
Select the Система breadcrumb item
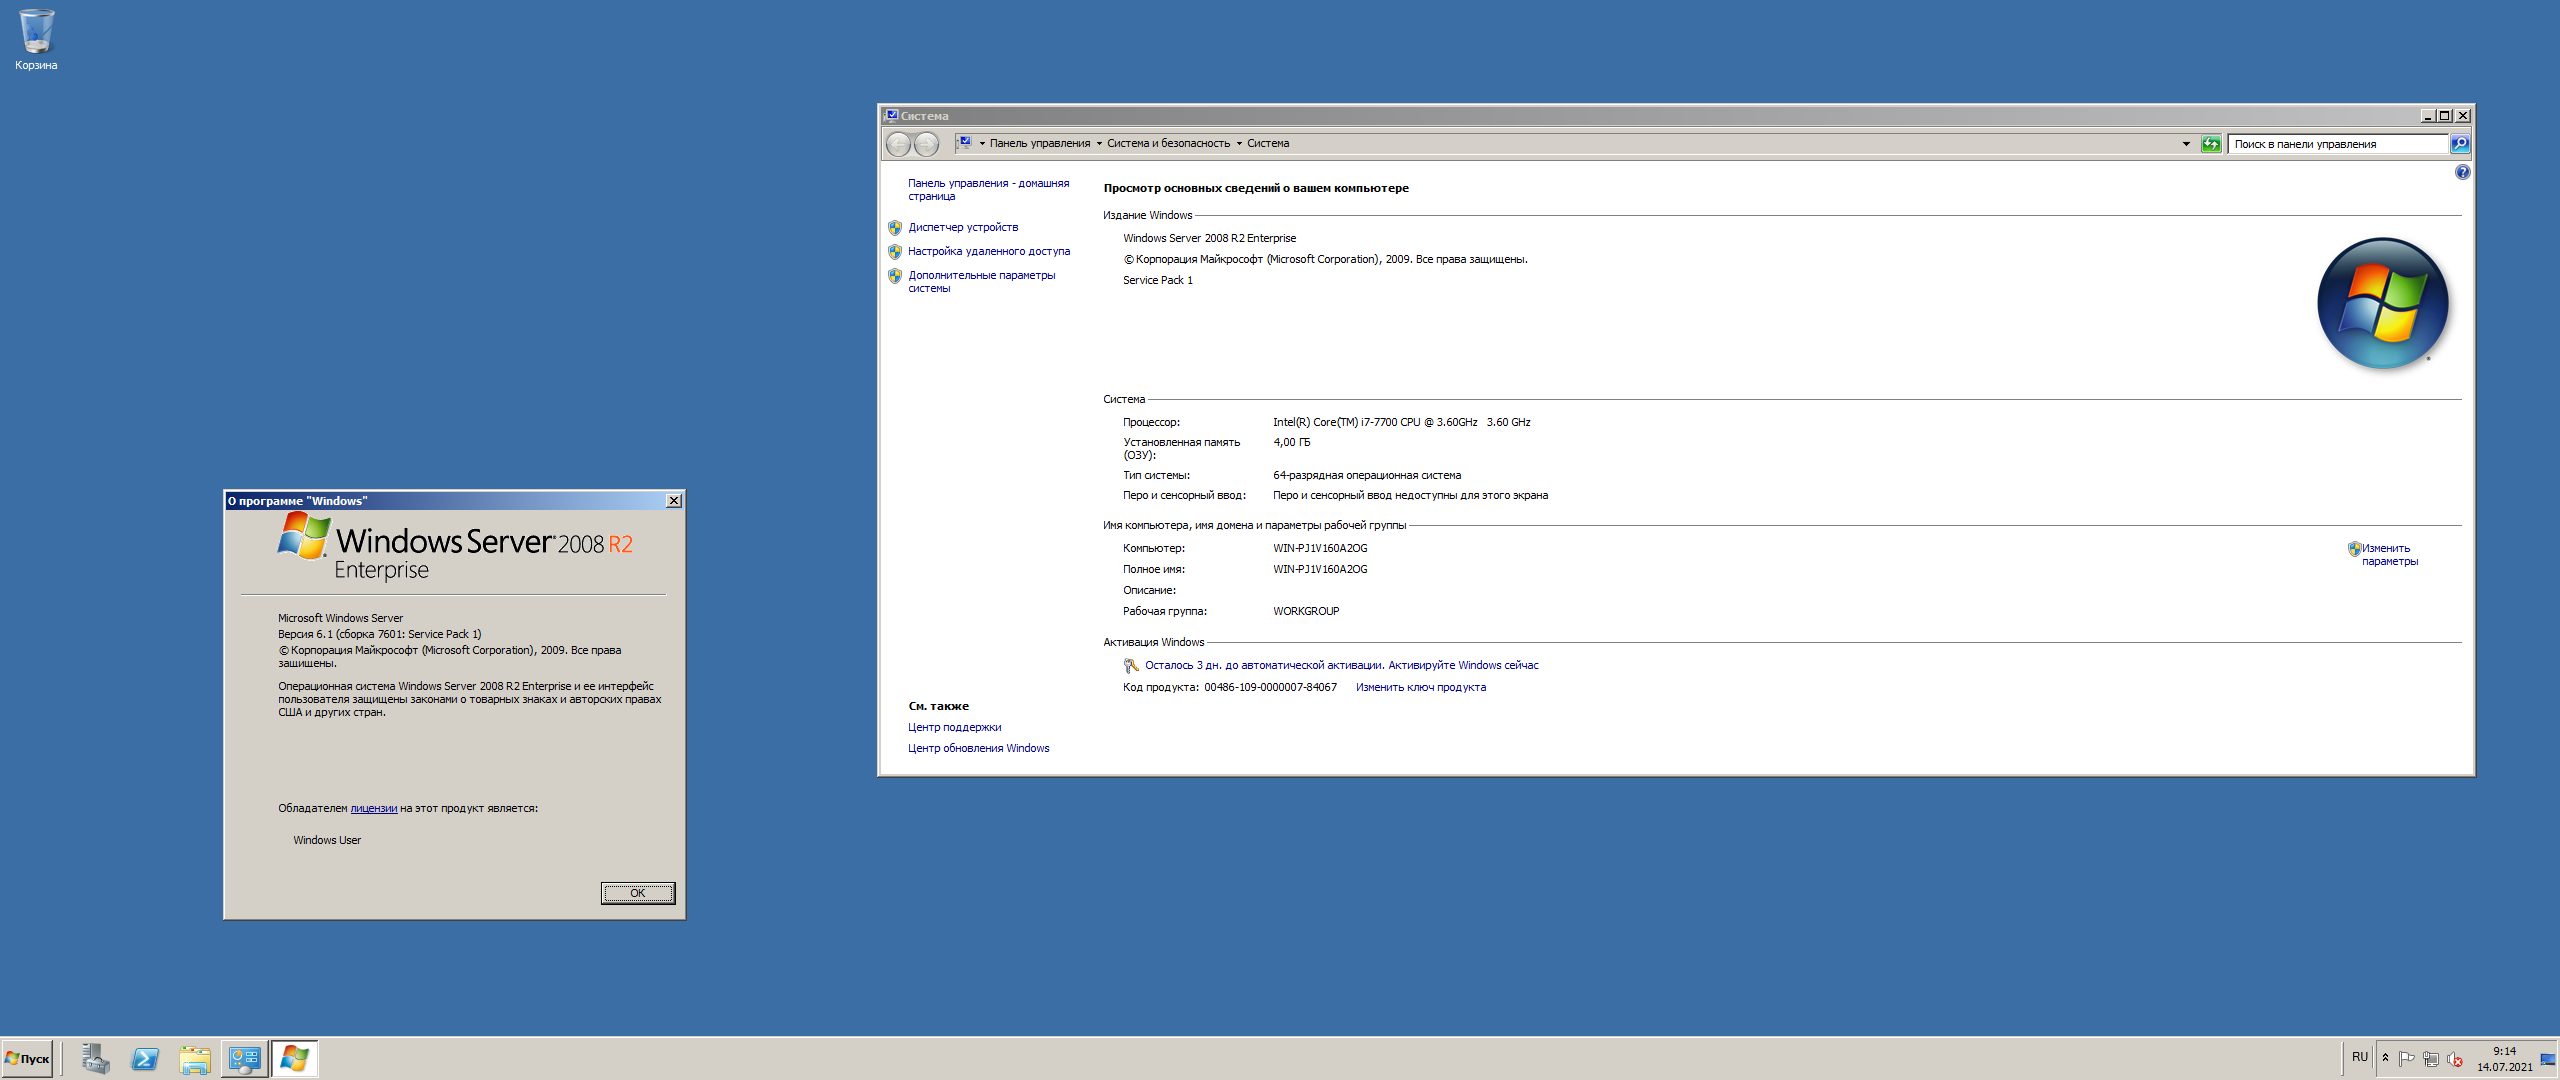coord(1268,144)
